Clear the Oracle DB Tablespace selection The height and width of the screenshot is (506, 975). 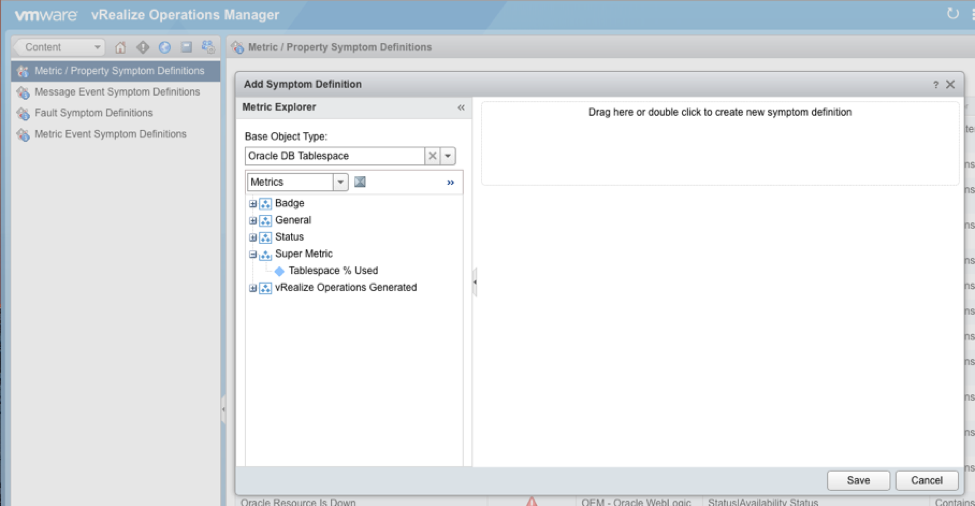(x=433, y=156)
